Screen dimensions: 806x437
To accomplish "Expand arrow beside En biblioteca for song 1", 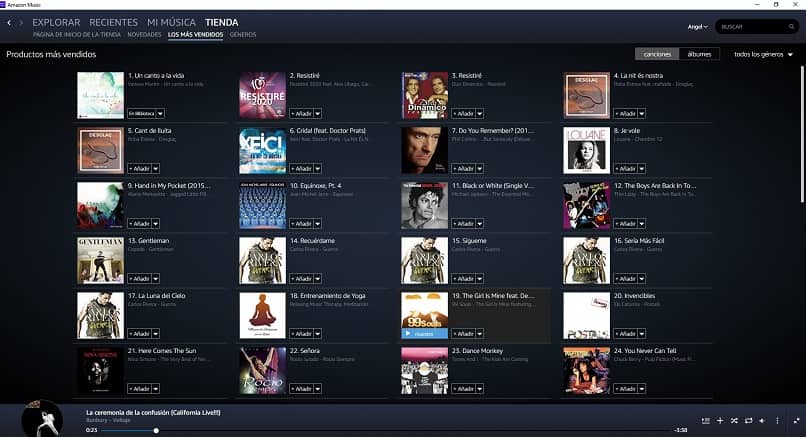I will [160, 113].
